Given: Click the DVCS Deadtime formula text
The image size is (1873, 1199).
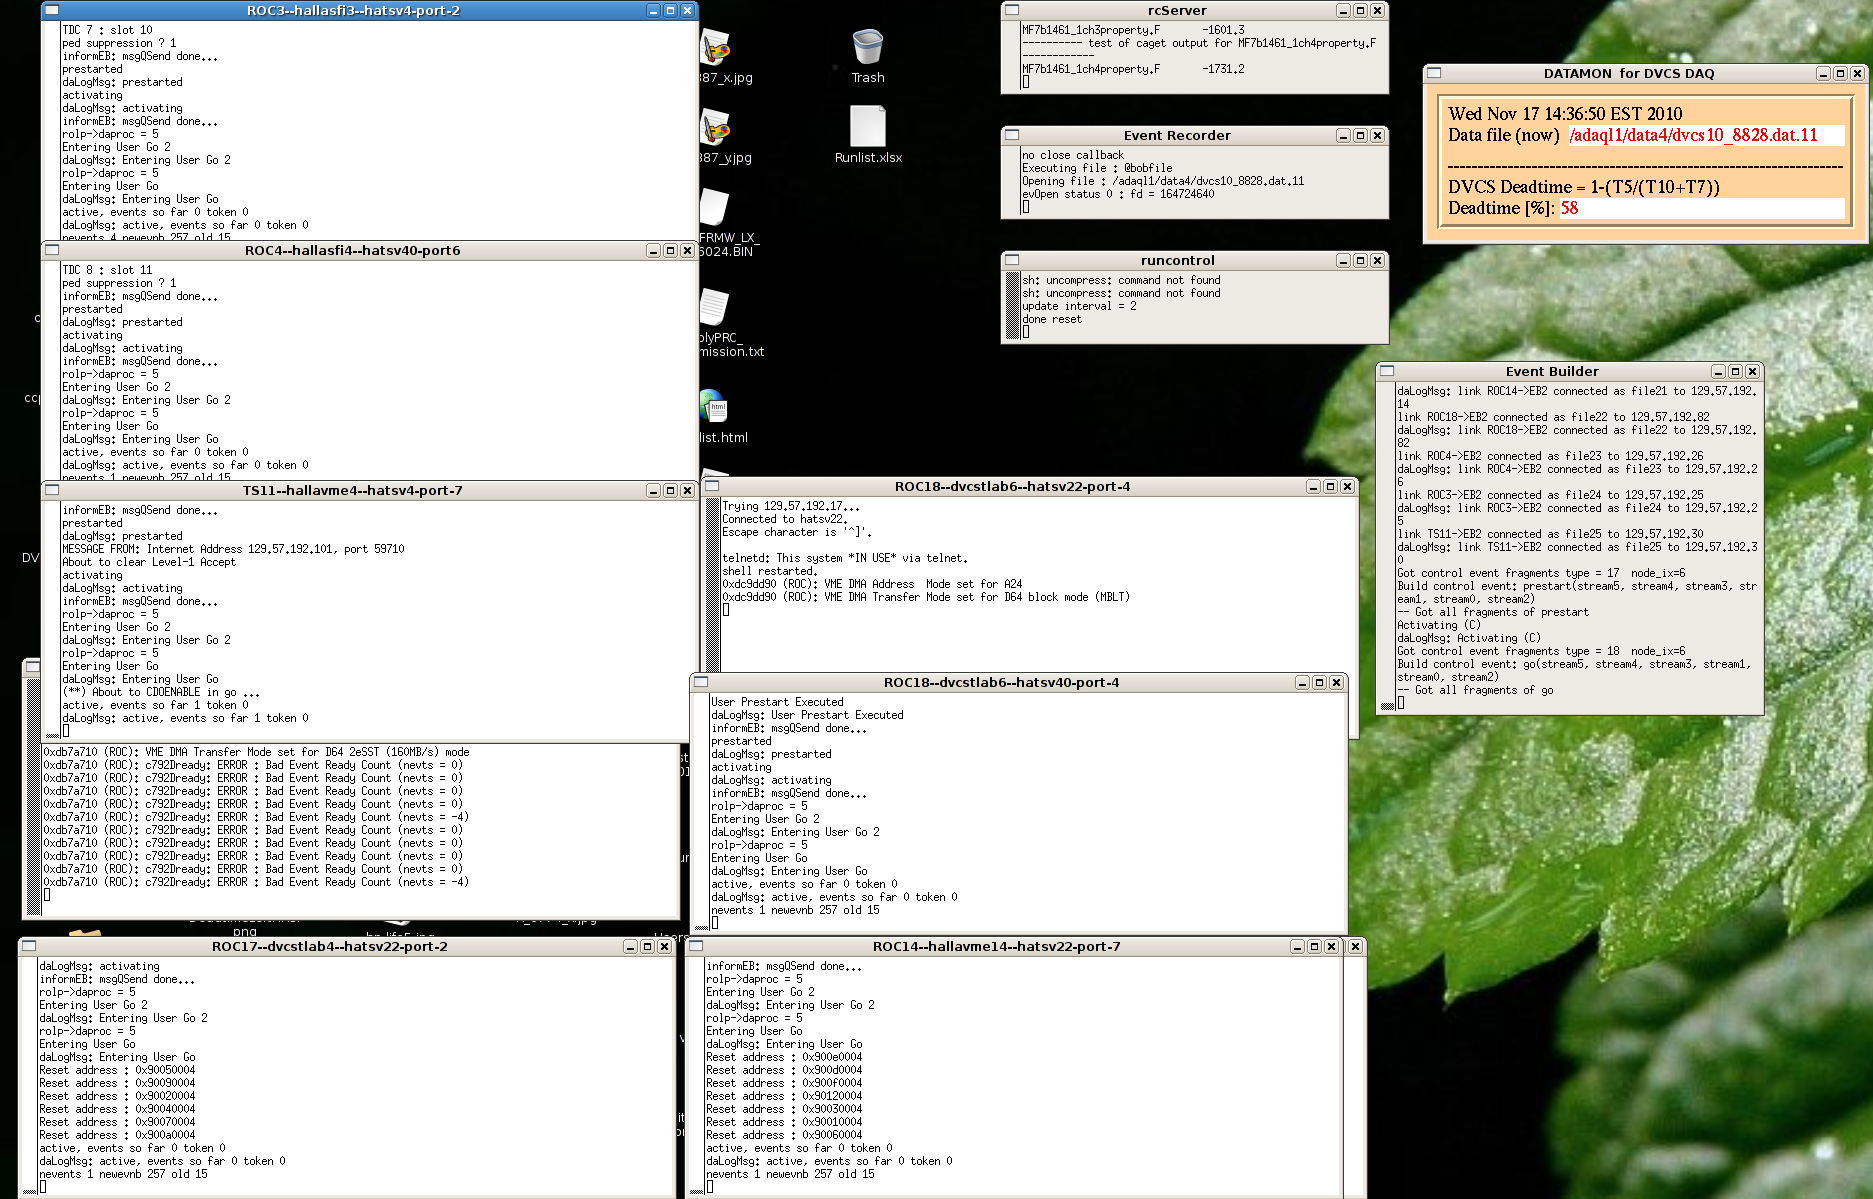Looking at the screenshot, I should (1583, 187).
